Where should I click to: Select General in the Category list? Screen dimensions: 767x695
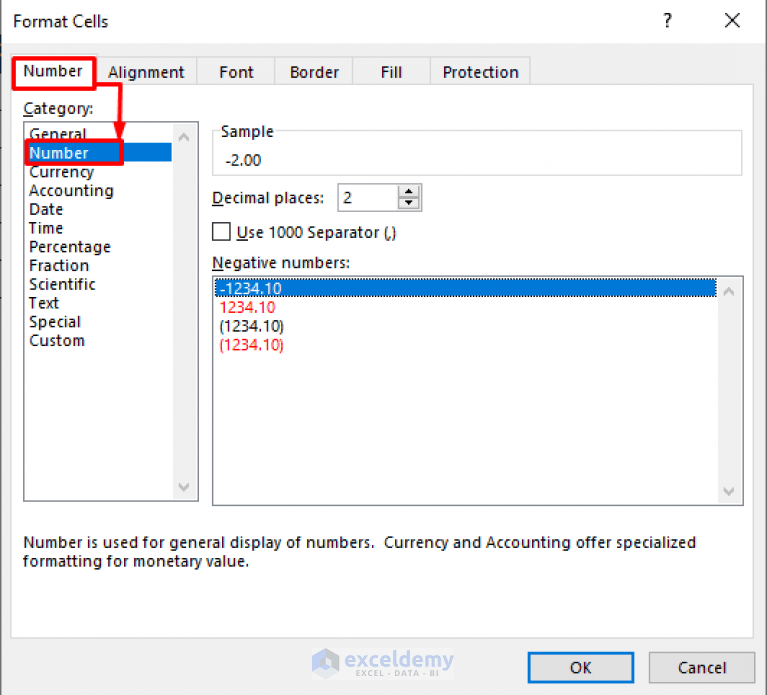point(98,134)
